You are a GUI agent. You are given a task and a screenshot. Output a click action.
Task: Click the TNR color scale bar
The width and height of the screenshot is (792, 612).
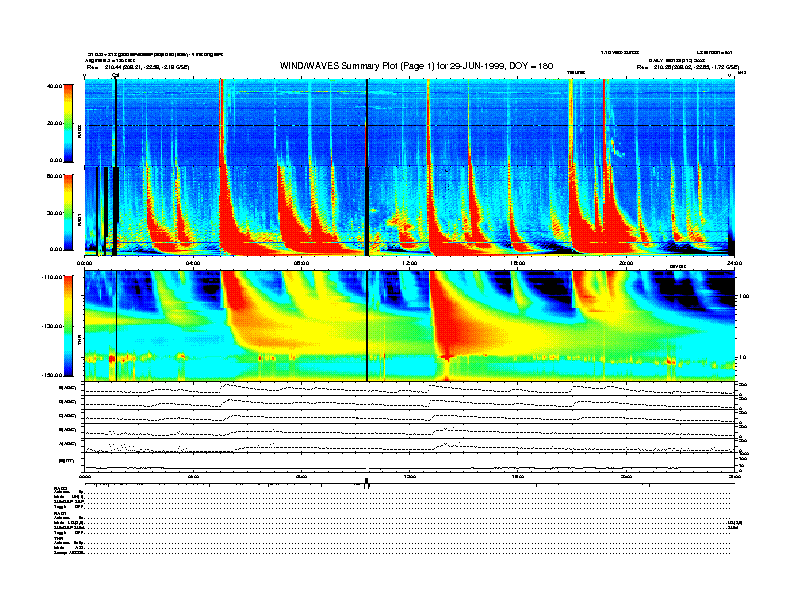point(68,326)
